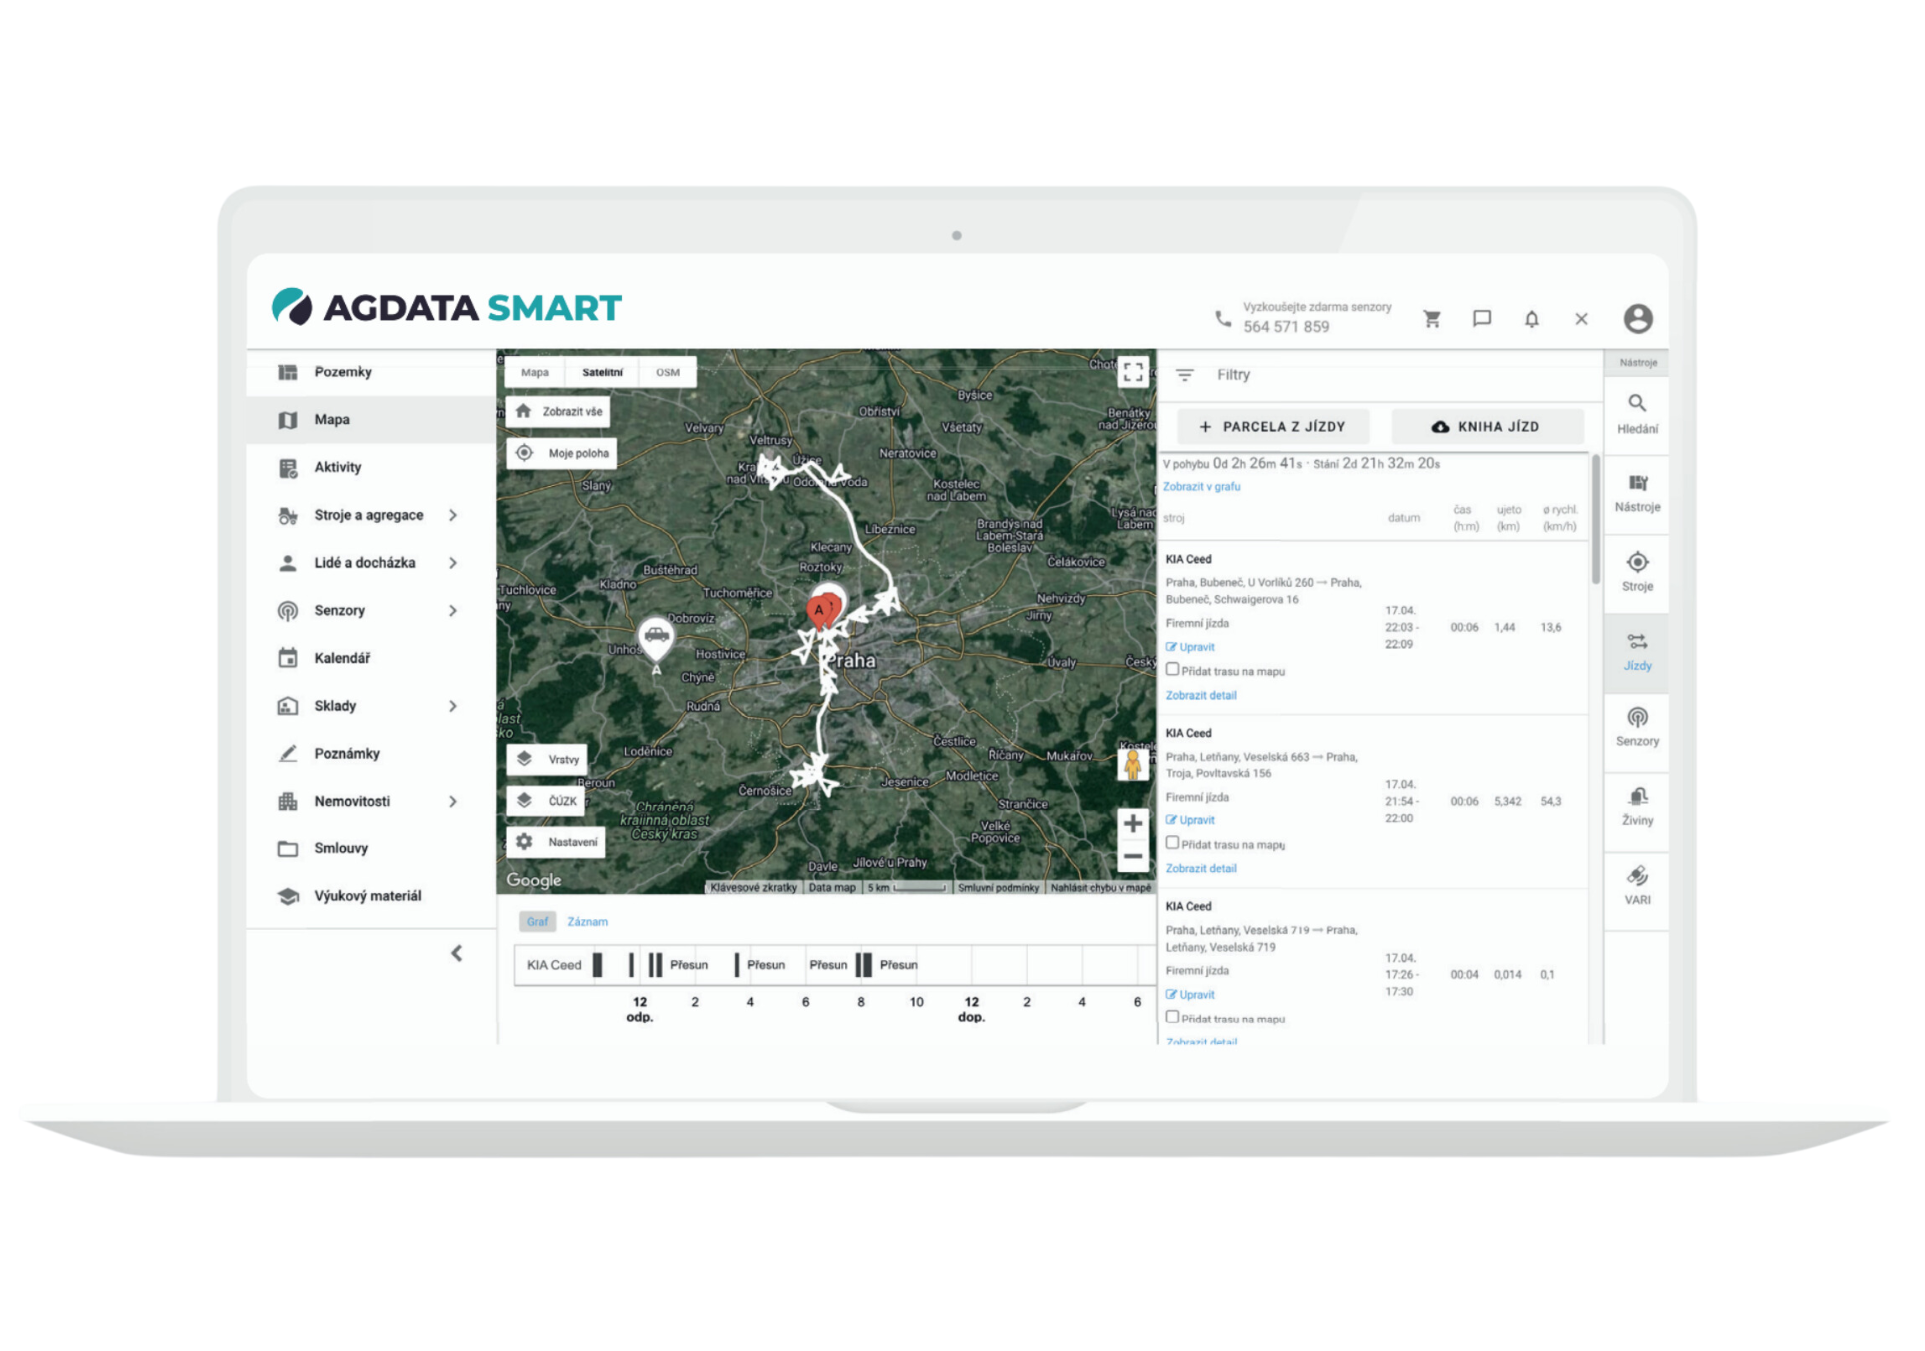1925x1351 pixels.
Task: Open the user account avatar
Action: point(1637,319)
